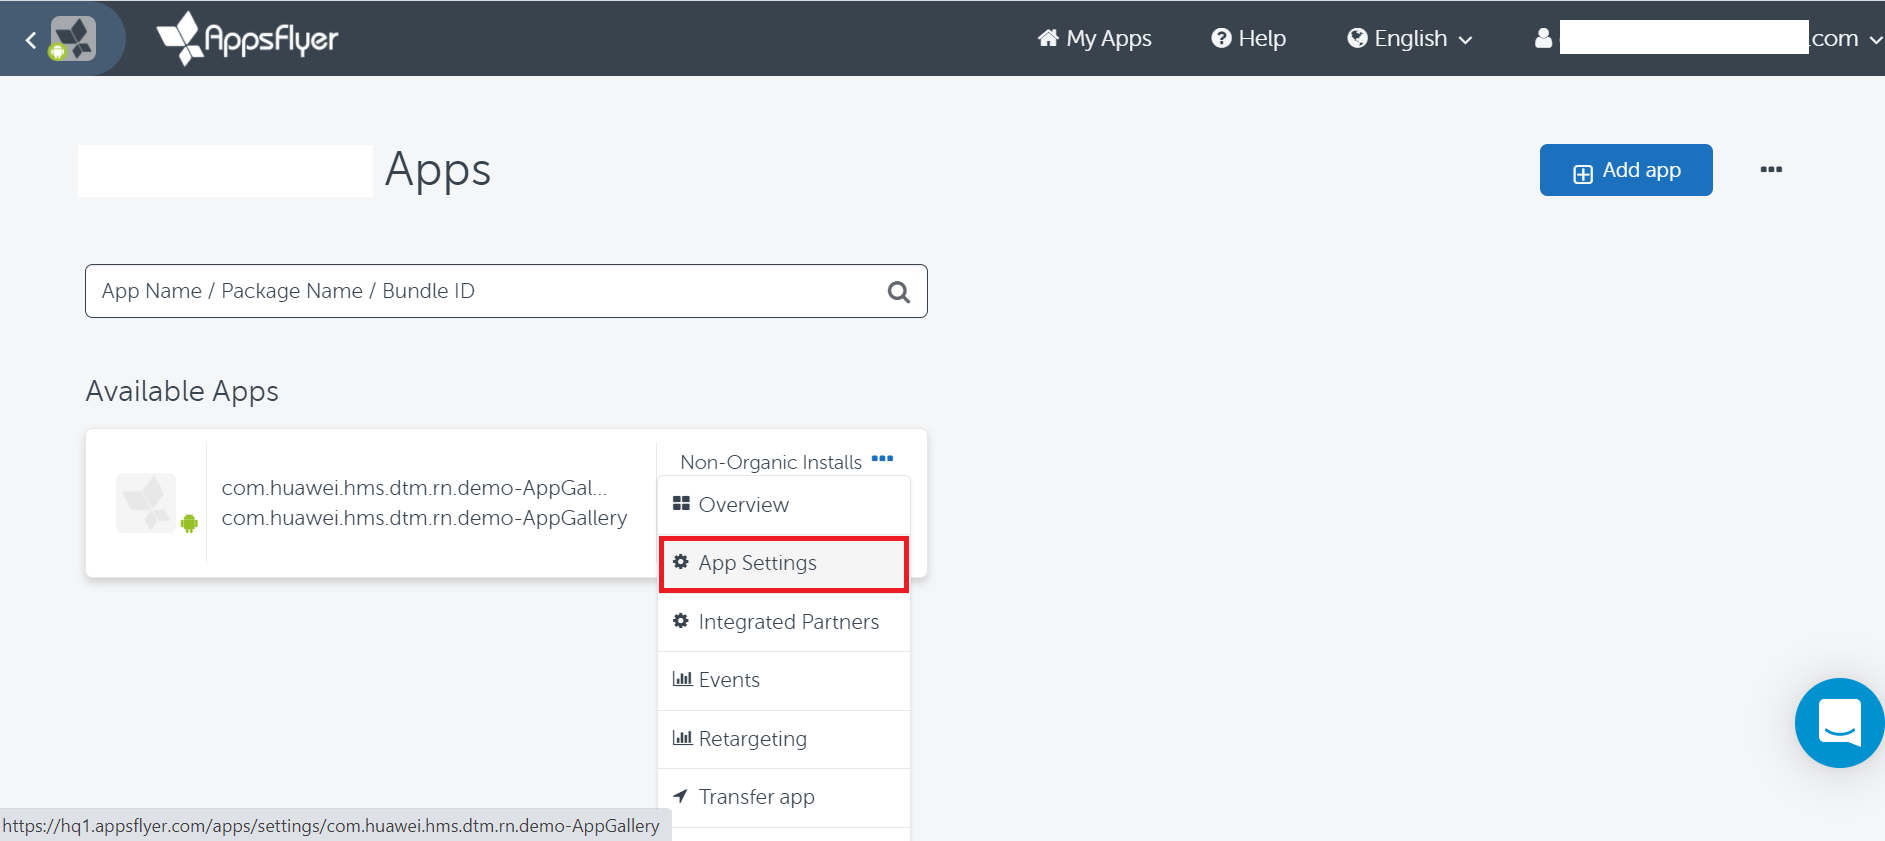Click the Add app button
Image resolution: width=1885 pixels, height=841 pixels.
click(1626, 170)
